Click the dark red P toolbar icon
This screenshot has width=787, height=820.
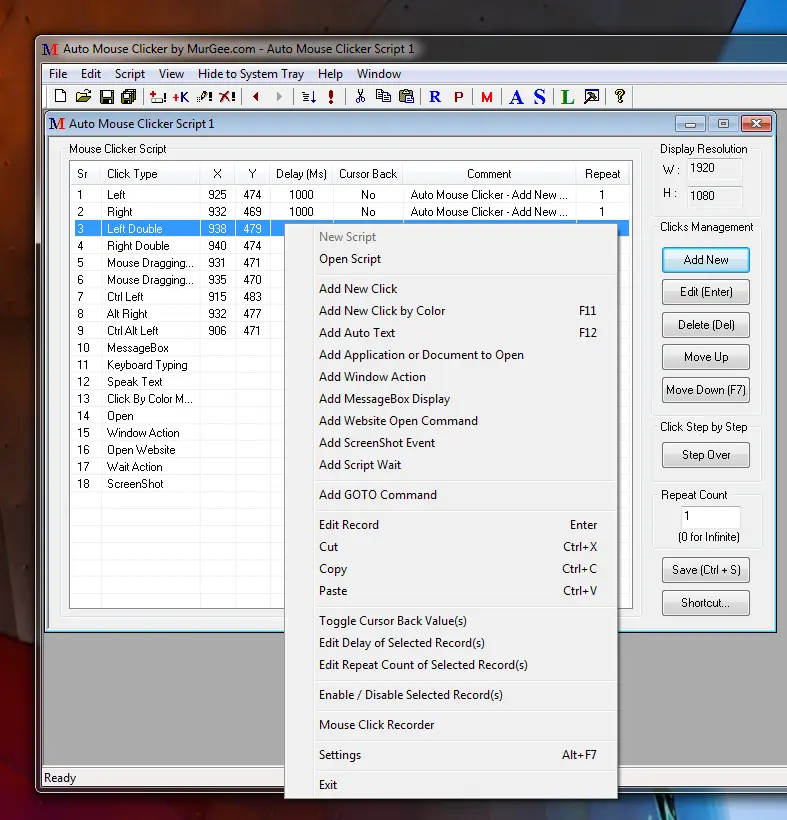pos(459,97)
